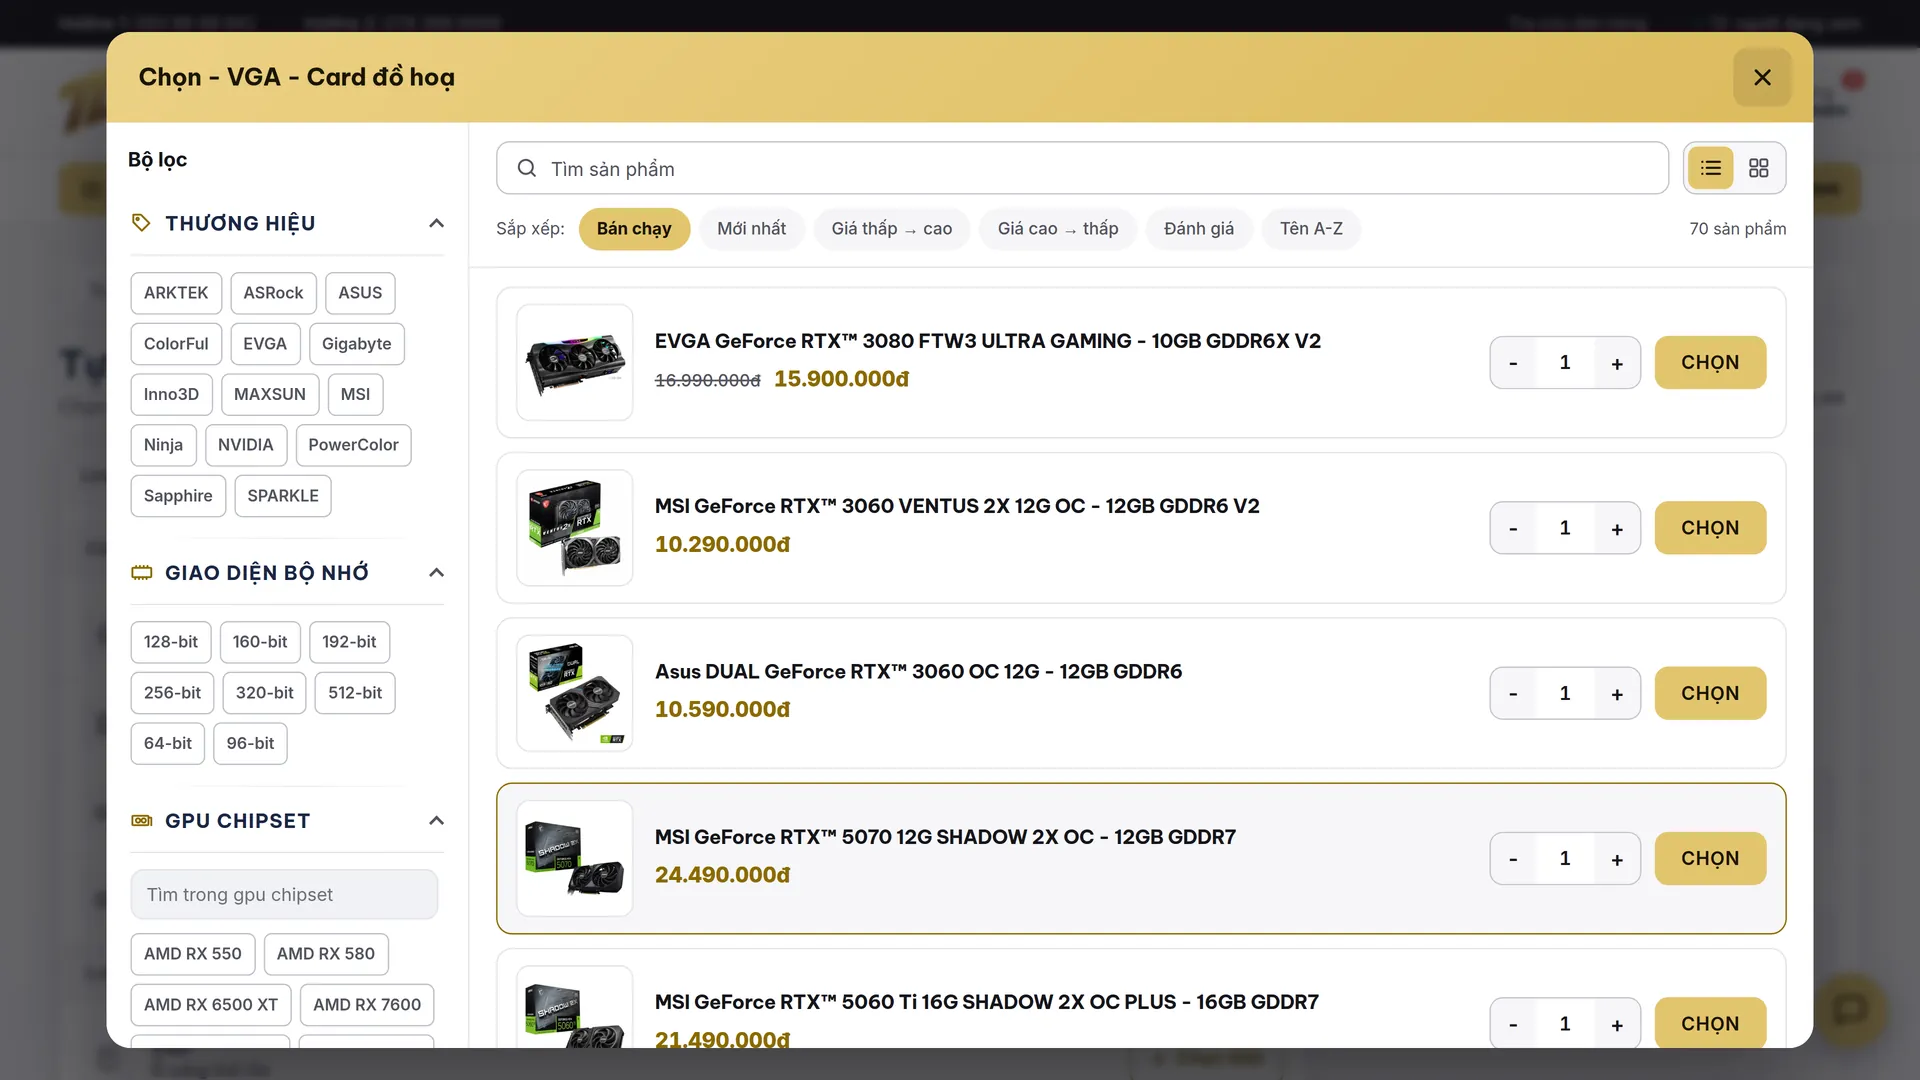Close the VGA selection dialog

pyautogui.click(x=1762, y=77)
